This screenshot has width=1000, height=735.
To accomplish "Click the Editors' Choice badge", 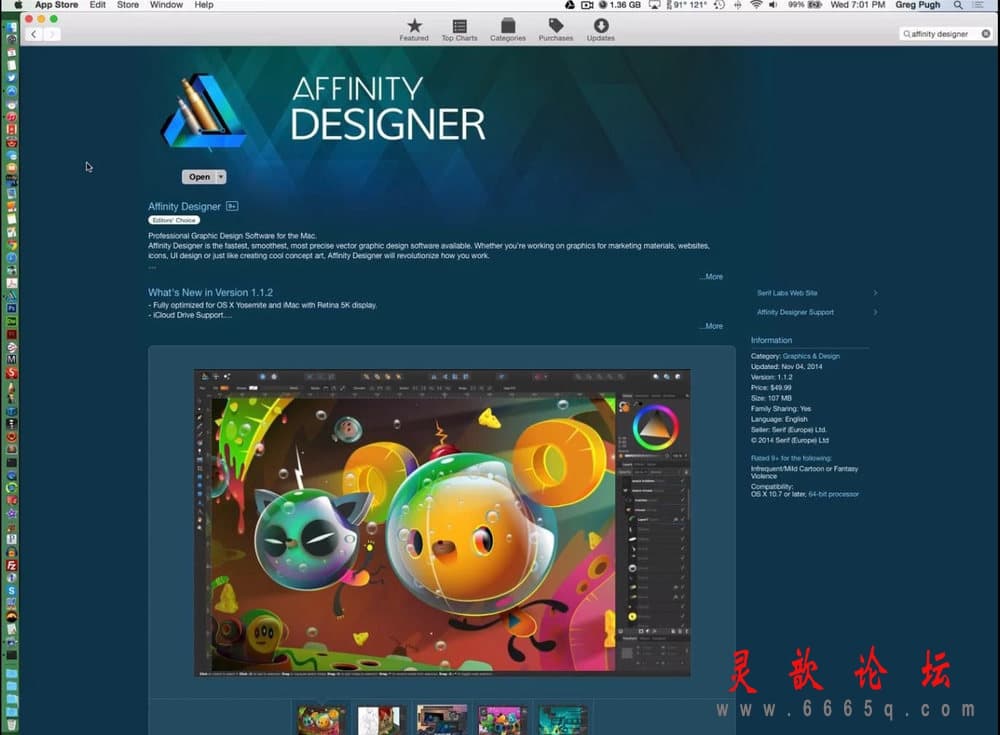I will pyautogui.click(x=174, y=220).
